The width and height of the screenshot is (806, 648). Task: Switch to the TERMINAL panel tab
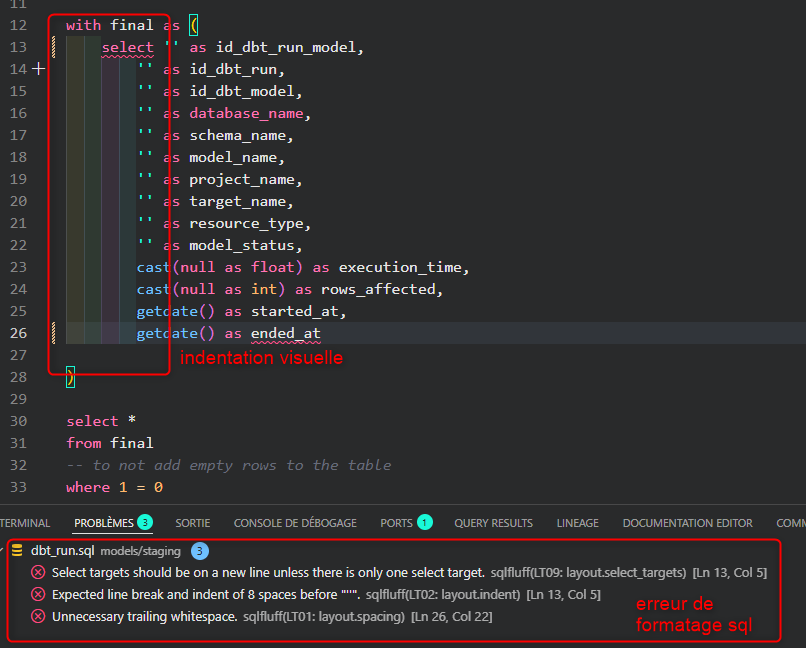(x=25, y=523)
